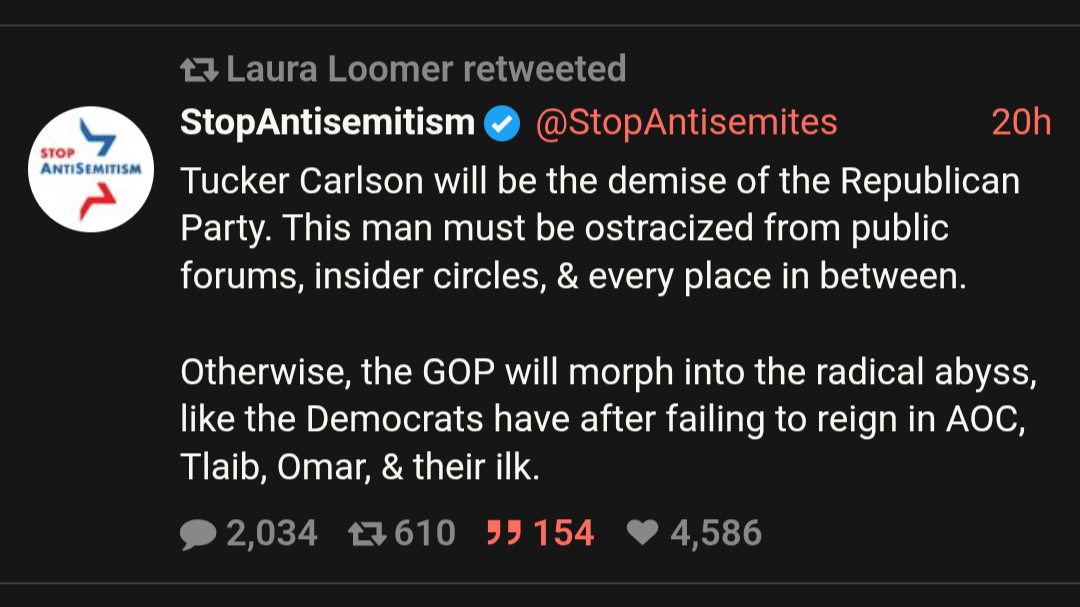Open Laura Loomer's profile name link
The width and height of the screenshot is (1080, 607).
(339, 69)
